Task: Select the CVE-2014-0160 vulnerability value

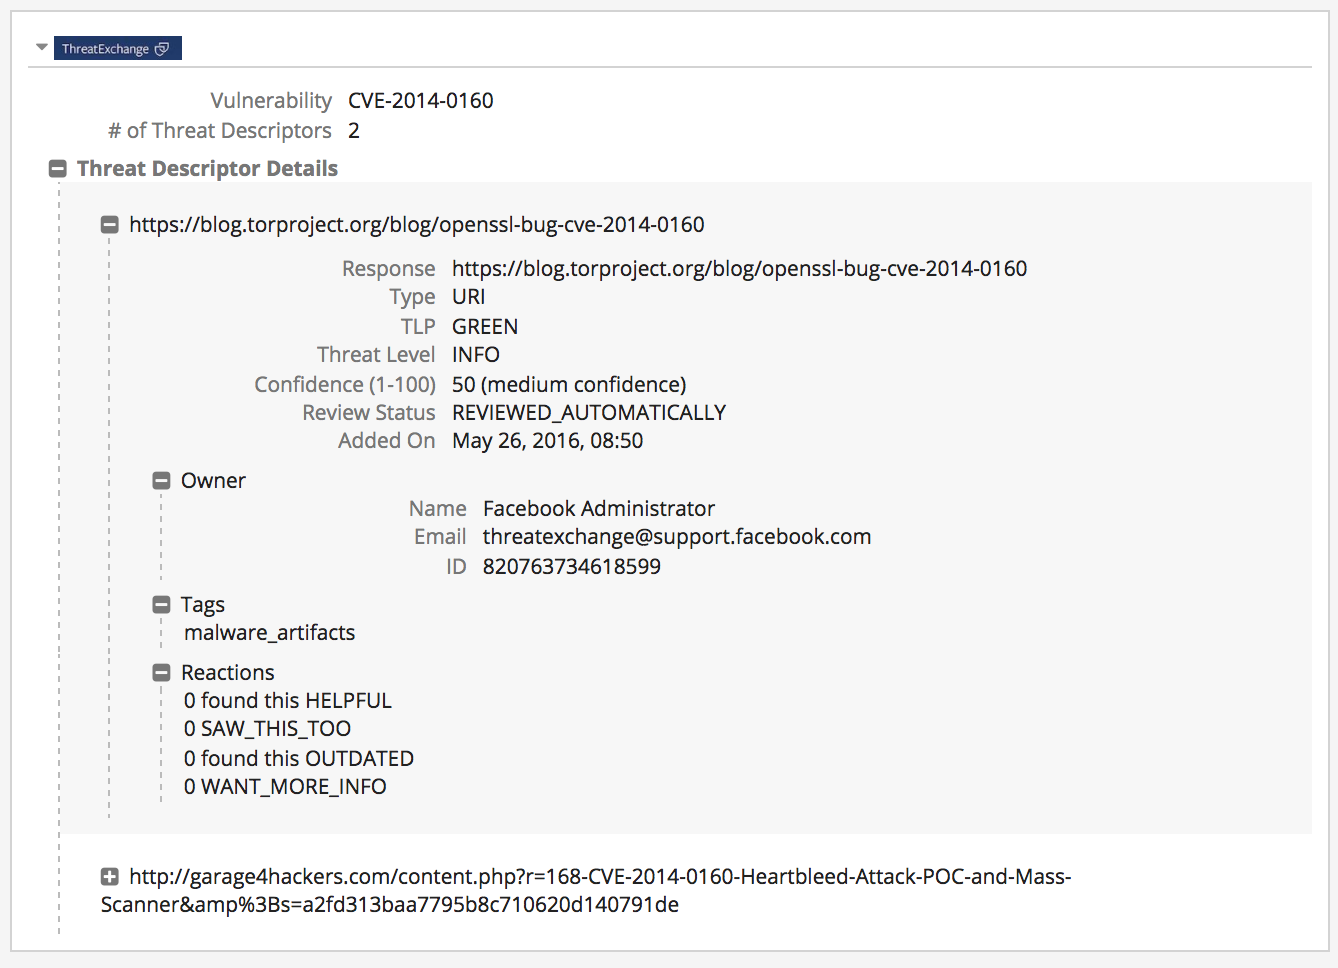Action: (420, 101)
